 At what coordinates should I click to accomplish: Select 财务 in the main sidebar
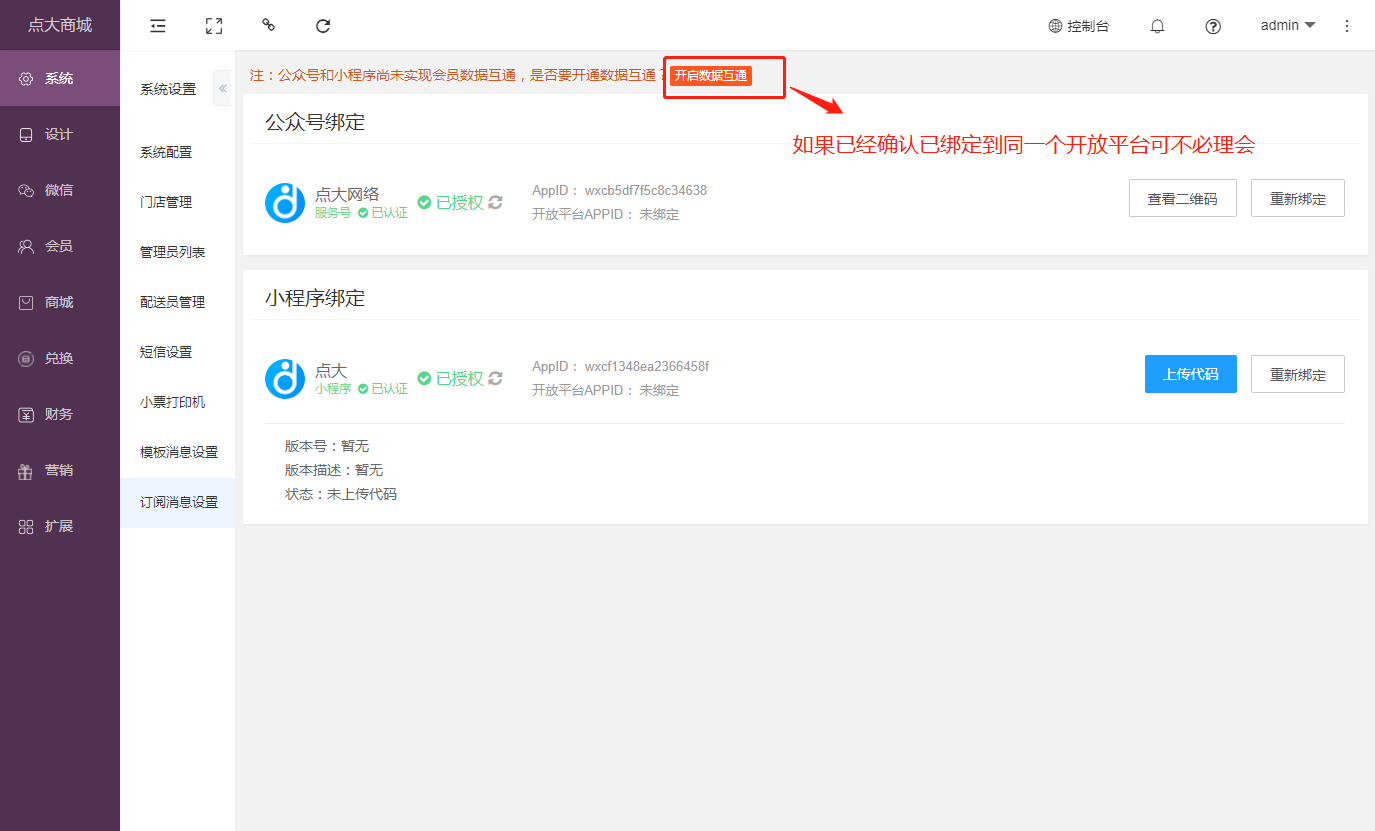60,414
